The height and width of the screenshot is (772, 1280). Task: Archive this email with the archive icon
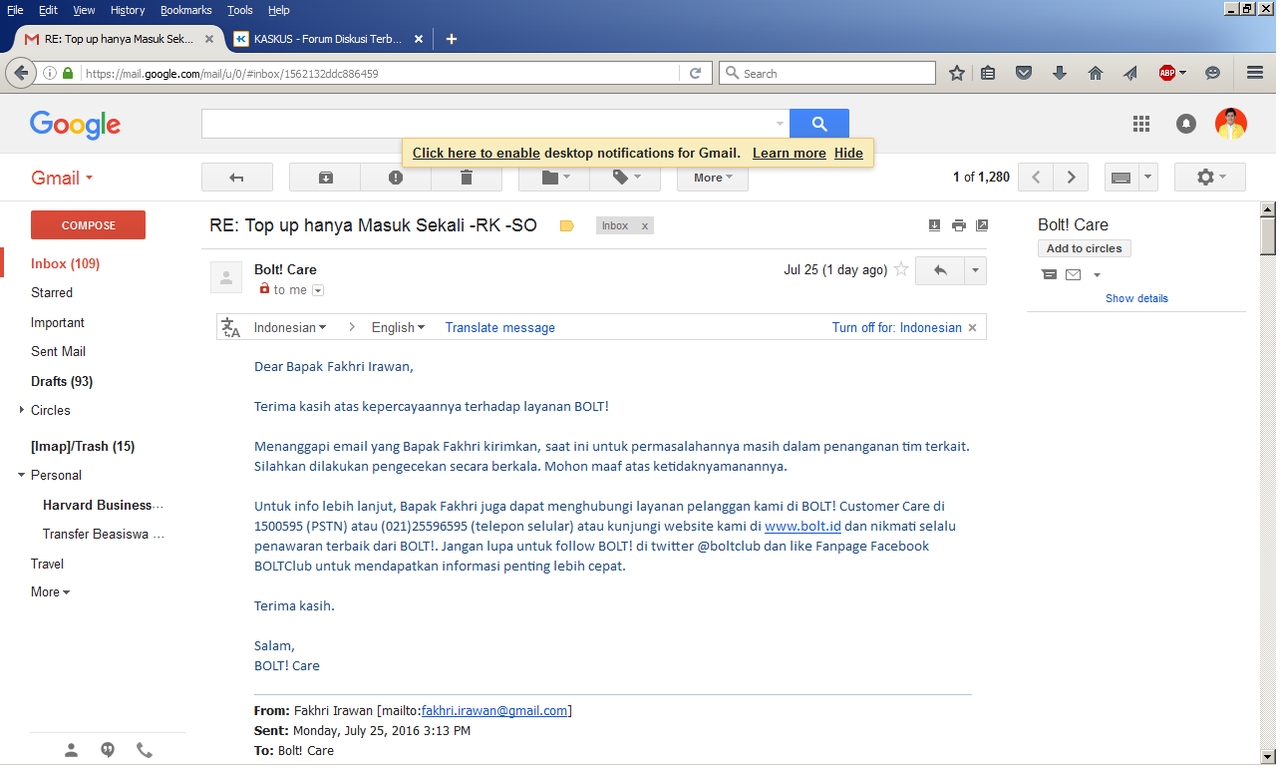pyautogui.click(x=325, y=177)
